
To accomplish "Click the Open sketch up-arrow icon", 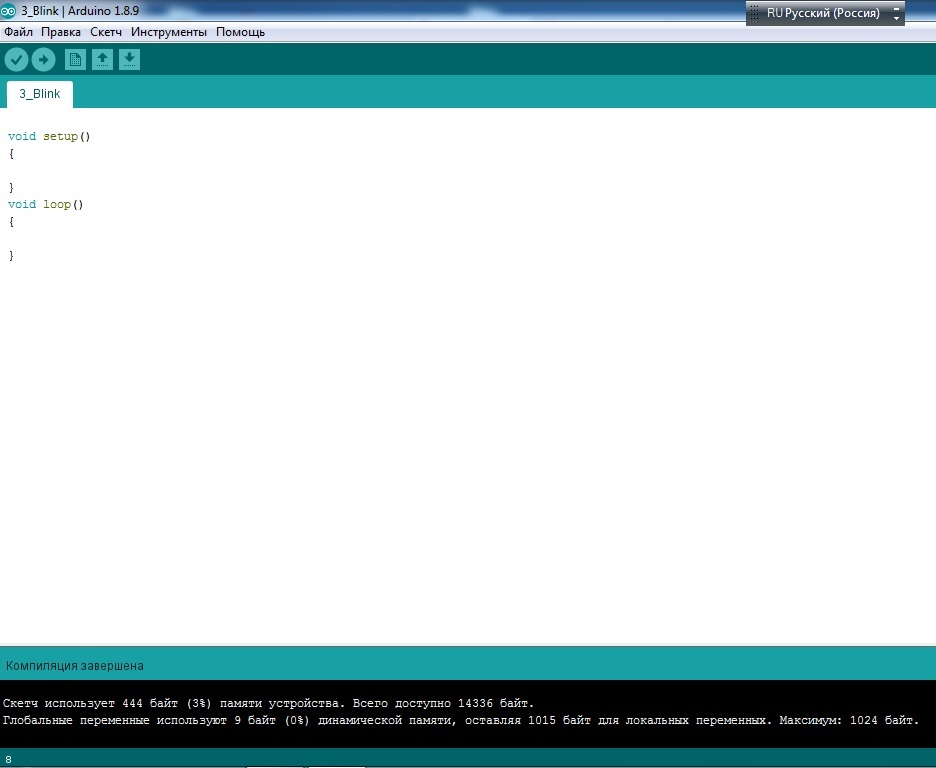I will (x=102, y=60).
